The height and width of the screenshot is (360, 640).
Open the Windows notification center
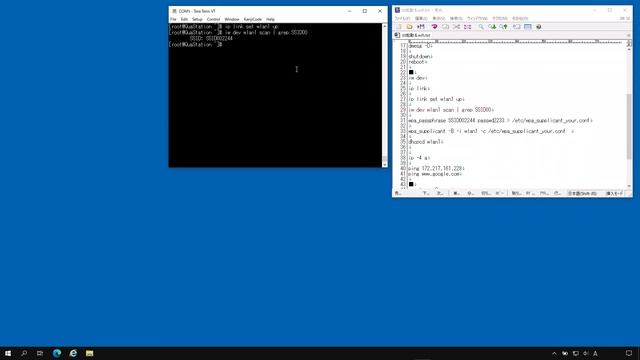pyautogui.click(x=629, y=353)
